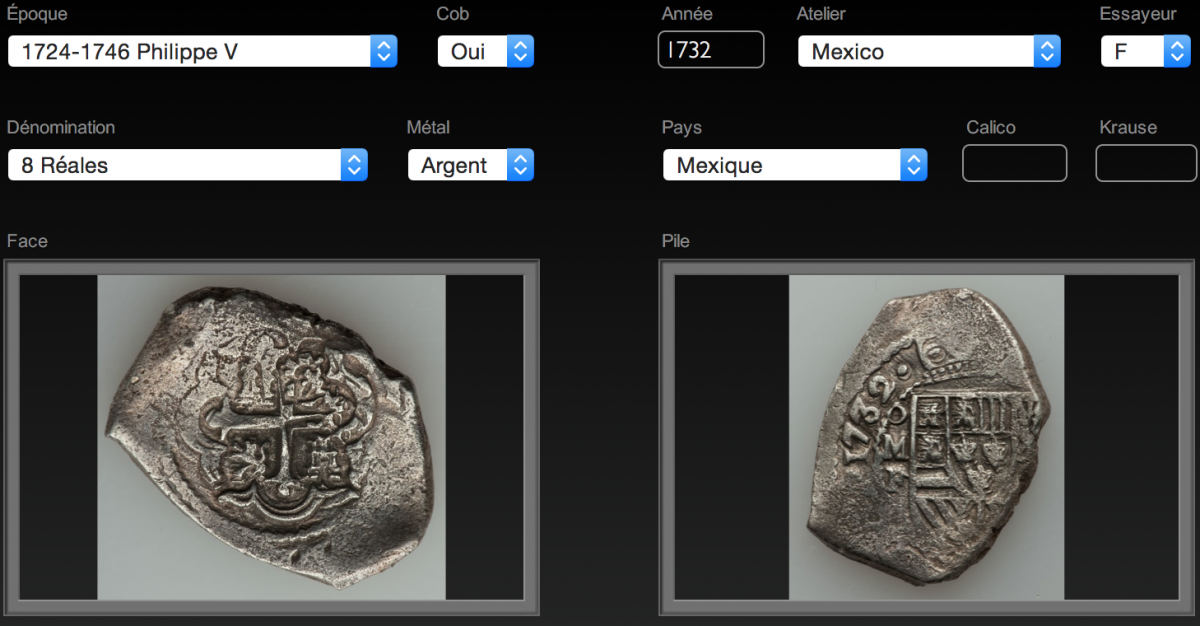Image resolution: width=1200 pixels, height=626 pixels.
Task: Click the Atelier dropdown blue chevron icon
Action: point(1046,51)
